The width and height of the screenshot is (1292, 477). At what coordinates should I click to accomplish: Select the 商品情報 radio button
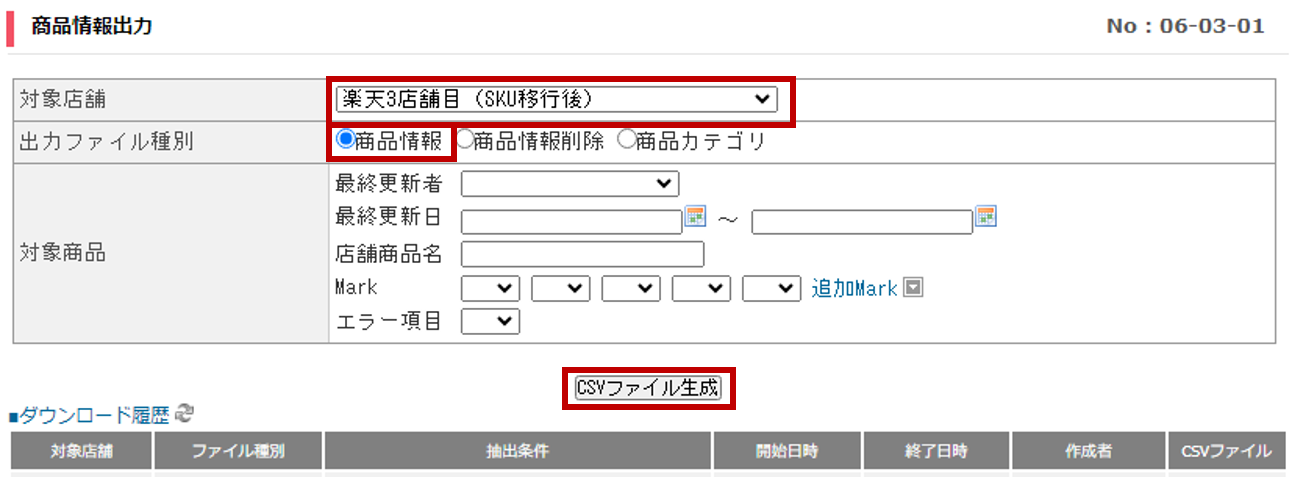(x=345, y=140)
